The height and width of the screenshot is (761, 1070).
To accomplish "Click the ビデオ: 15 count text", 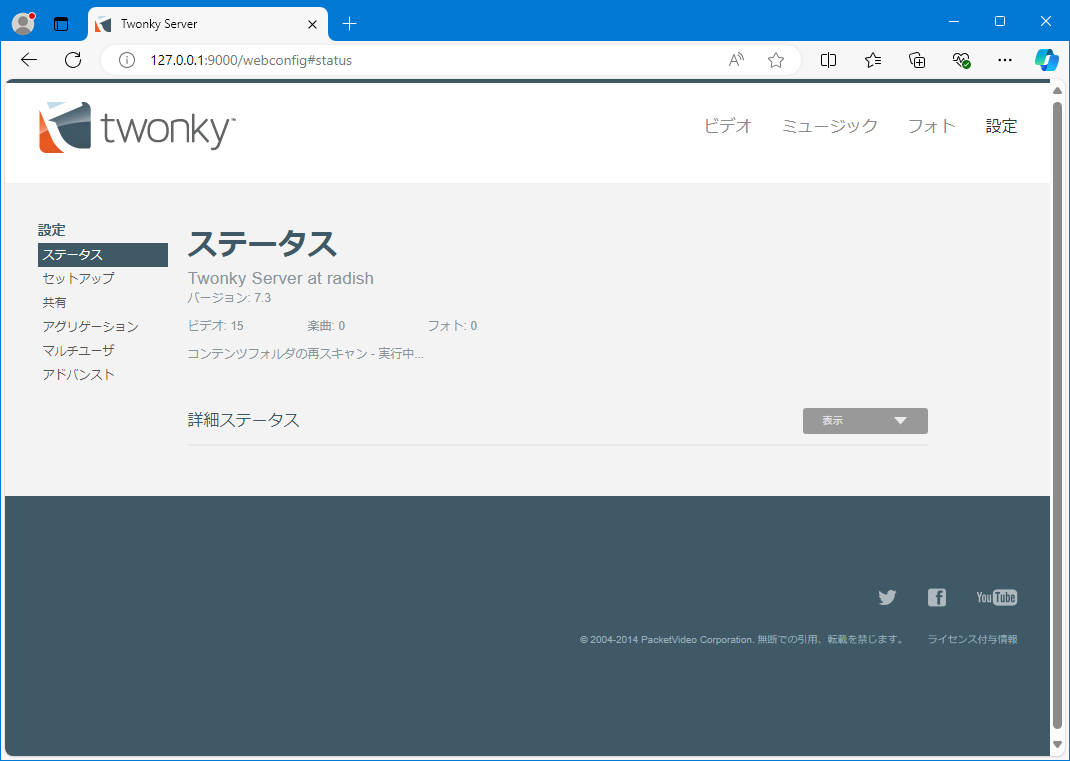I will (x=216, y=326).
